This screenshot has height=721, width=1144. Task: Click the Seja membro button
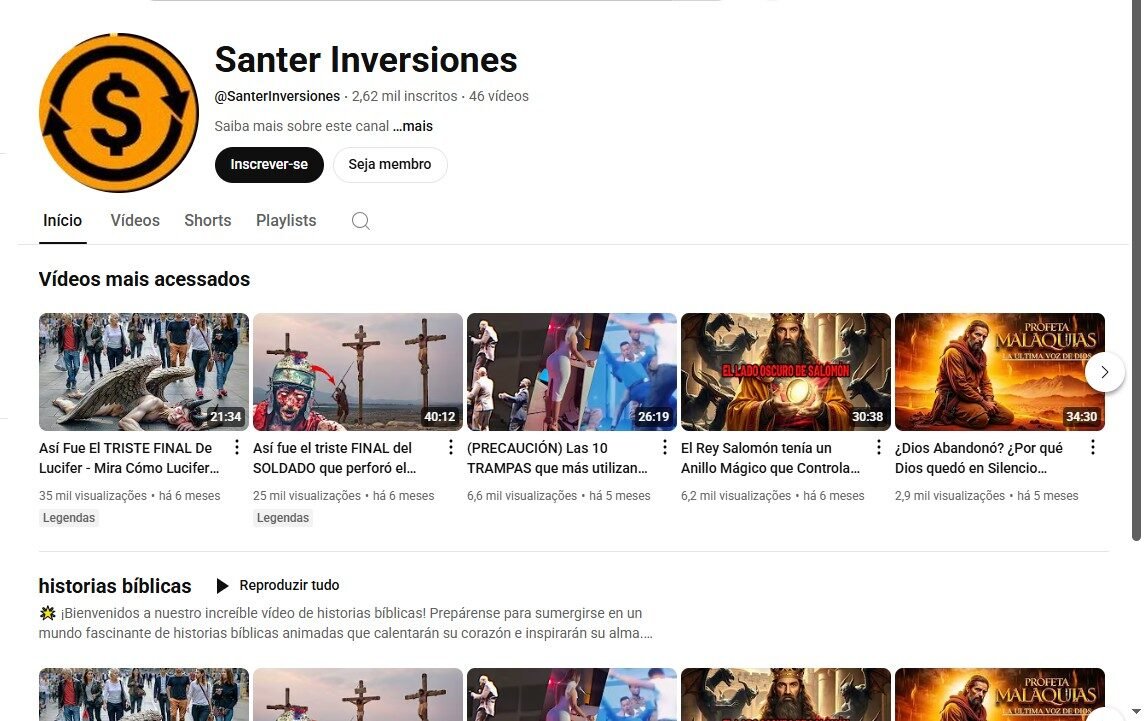point(390,164)
